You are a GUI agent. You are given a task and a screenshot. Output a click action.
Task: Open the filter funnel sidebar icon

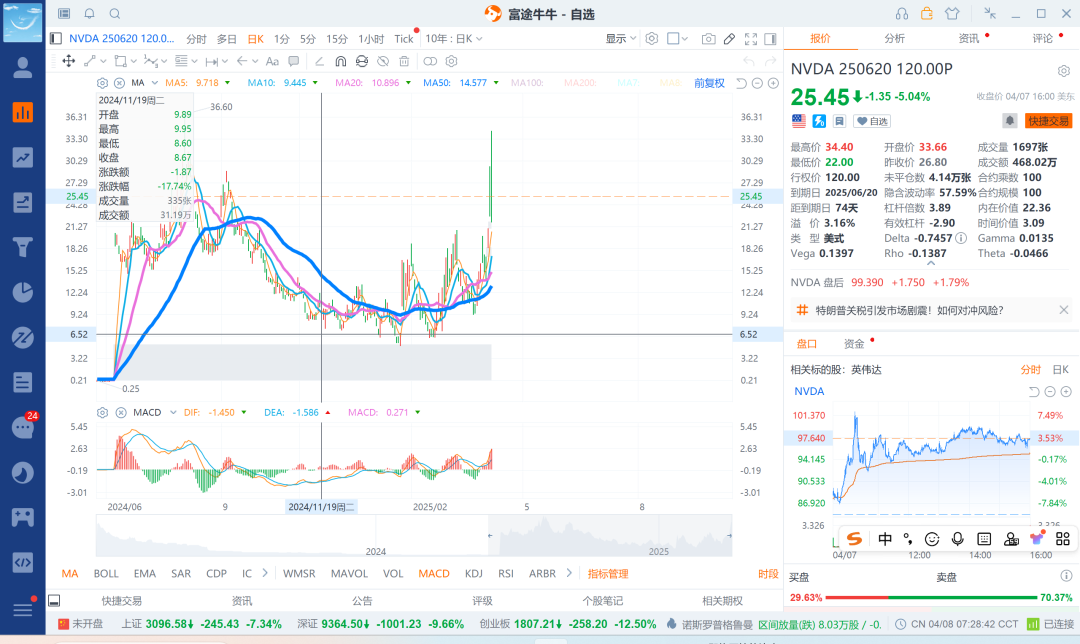tap(23, 247)
